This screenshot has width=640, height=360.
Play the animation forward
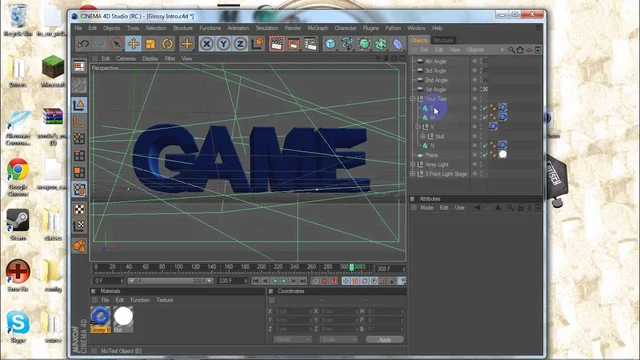pyautogui.click(x=284, y=281)
